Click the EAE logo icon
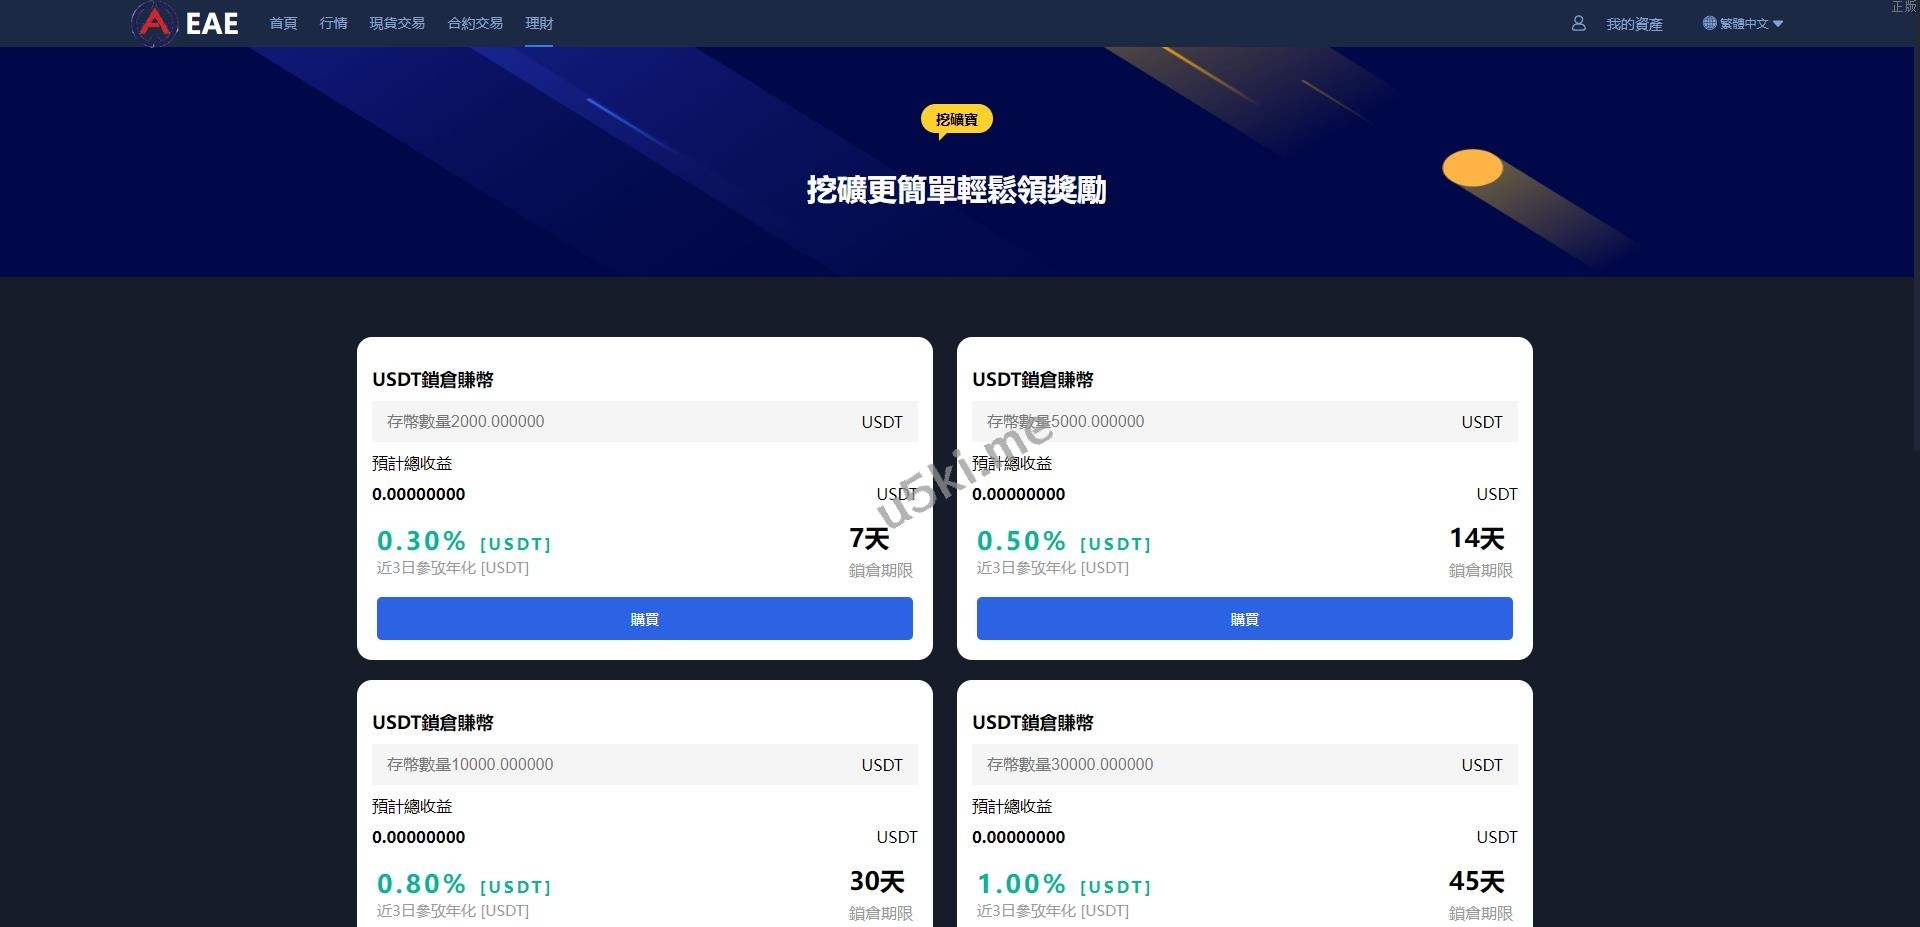Screen dimensions: 1920x927 pos(154,23)
